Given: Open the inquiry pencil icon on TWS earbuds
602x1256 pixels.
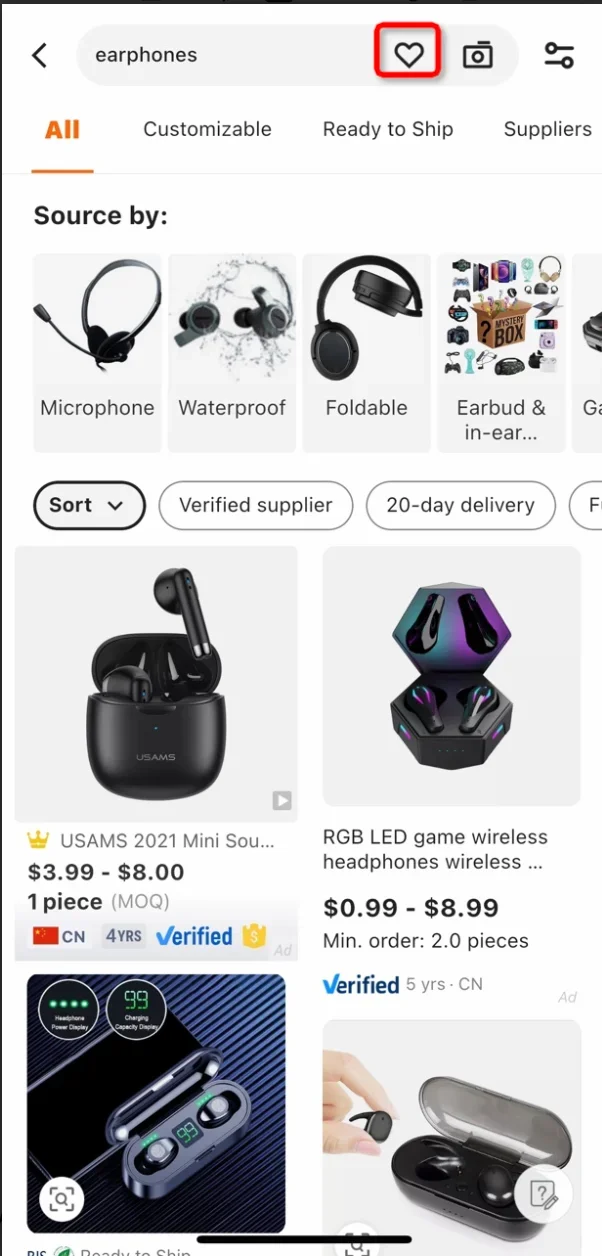Looking at the screenshot, I should 541,1194.
